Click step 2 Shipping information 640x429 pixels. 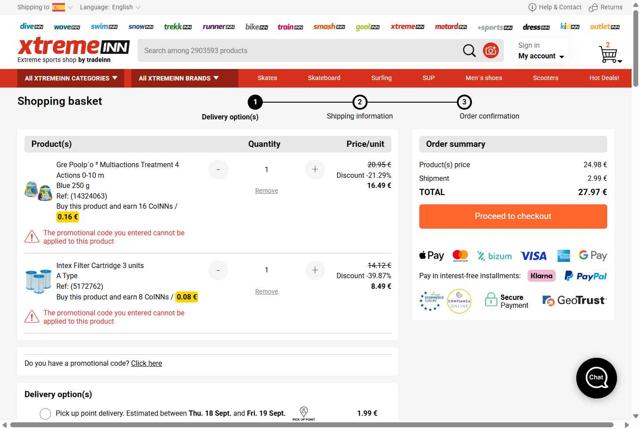[360, 109]
